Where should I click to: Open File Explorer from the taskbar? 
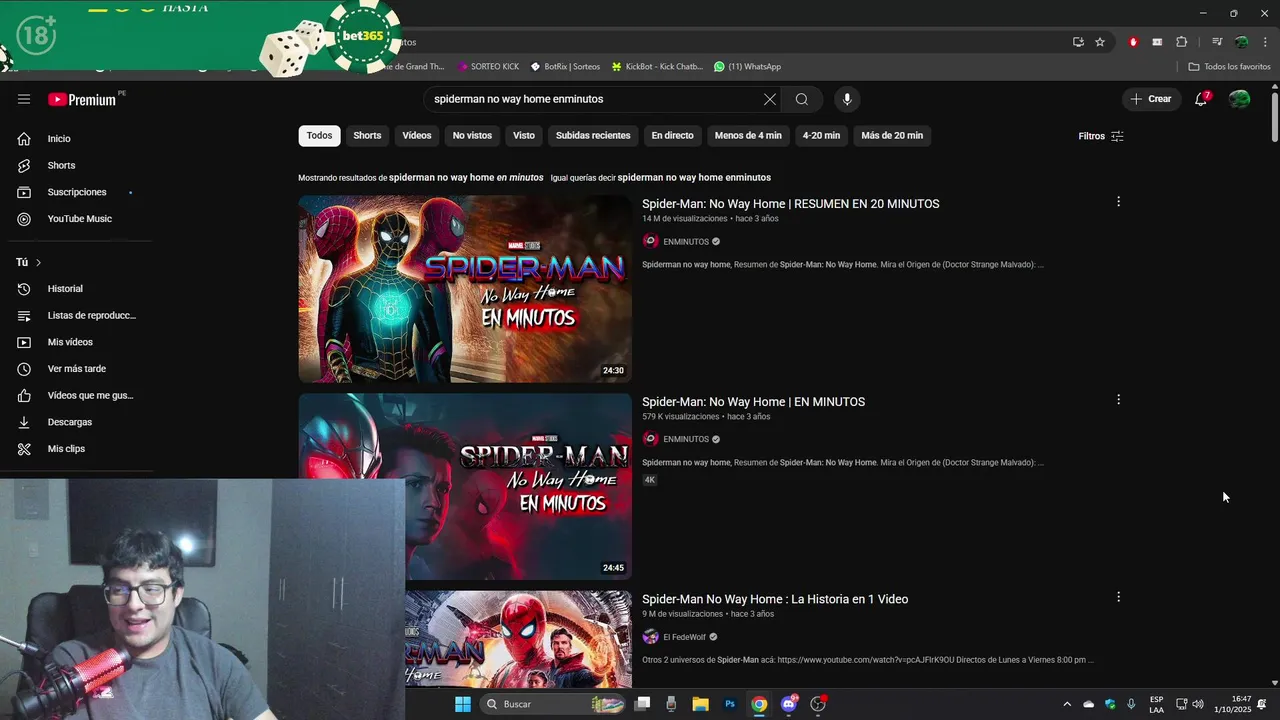700,704
